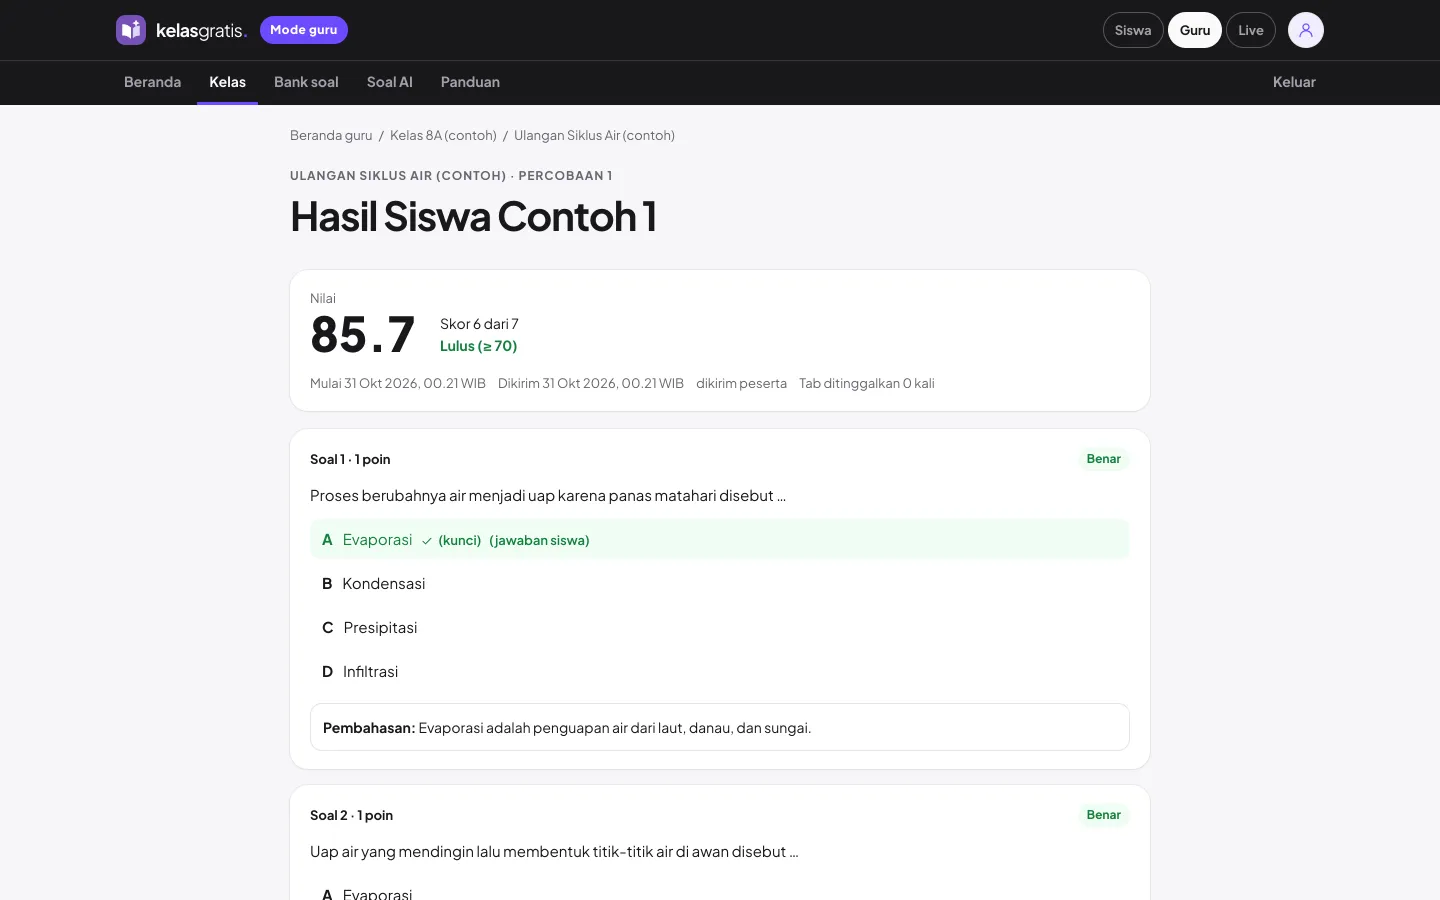Screen dimensions: 1440x900
Task: Switch to Live mode
Action: [x=1251, y=30]
